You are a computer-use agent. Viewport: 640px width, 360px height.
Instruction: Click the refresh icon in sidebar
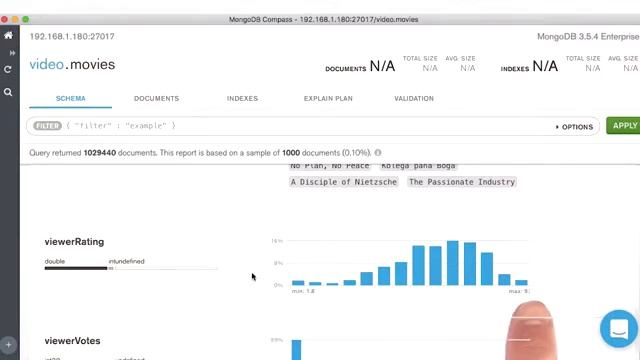coord(8,70)
